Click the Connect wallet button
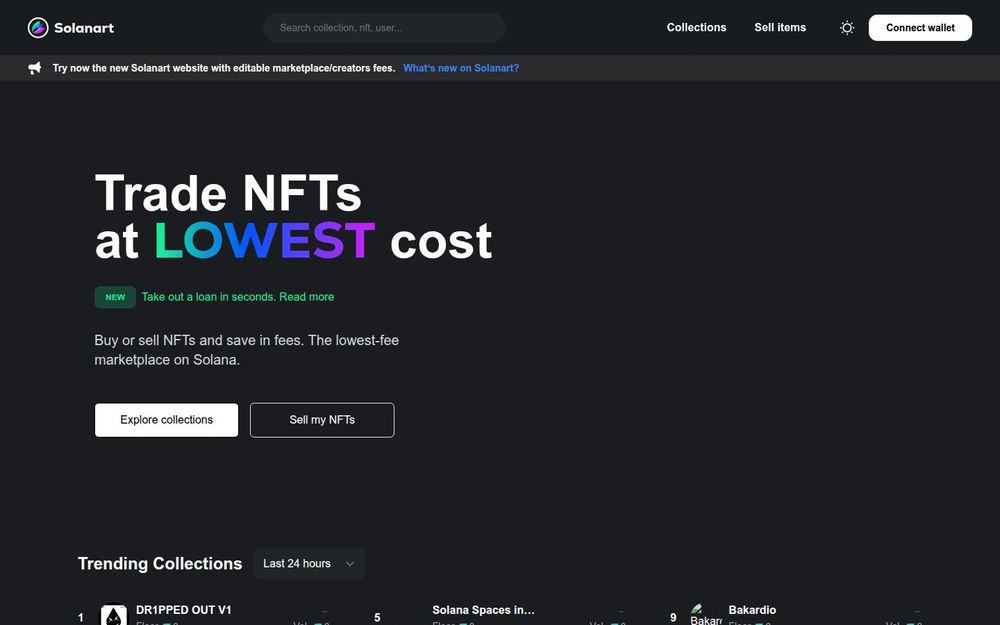The image size is (1000, 625). click(920, 28)
